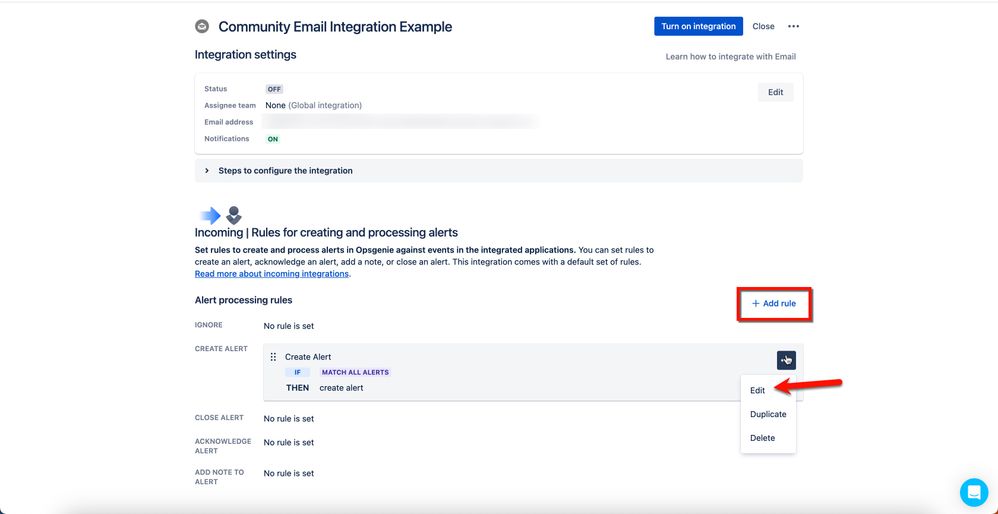Click the Assignee team label
The height and width of the screenshot is (514, 998).
(230, 106)
